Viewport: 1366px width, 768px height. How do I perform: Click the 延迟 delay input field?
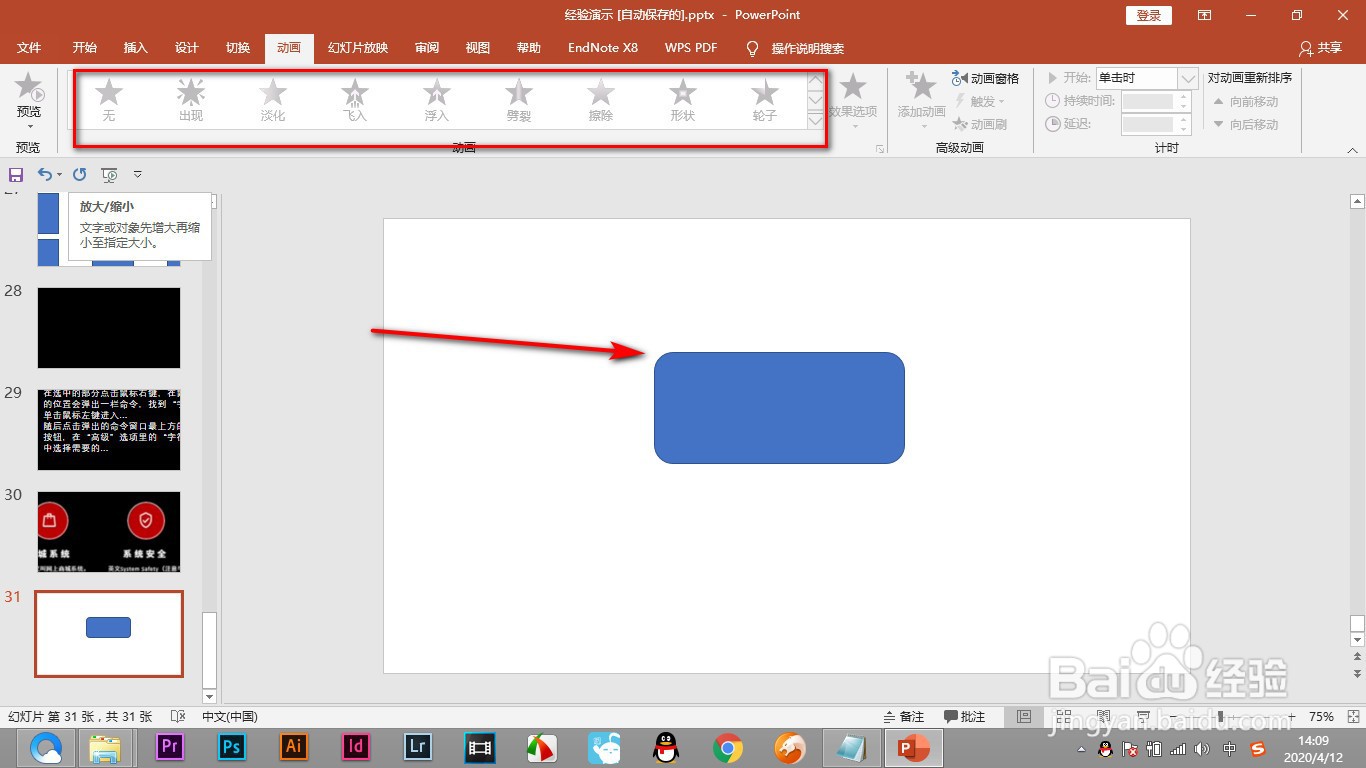[x=1148, y=124]
